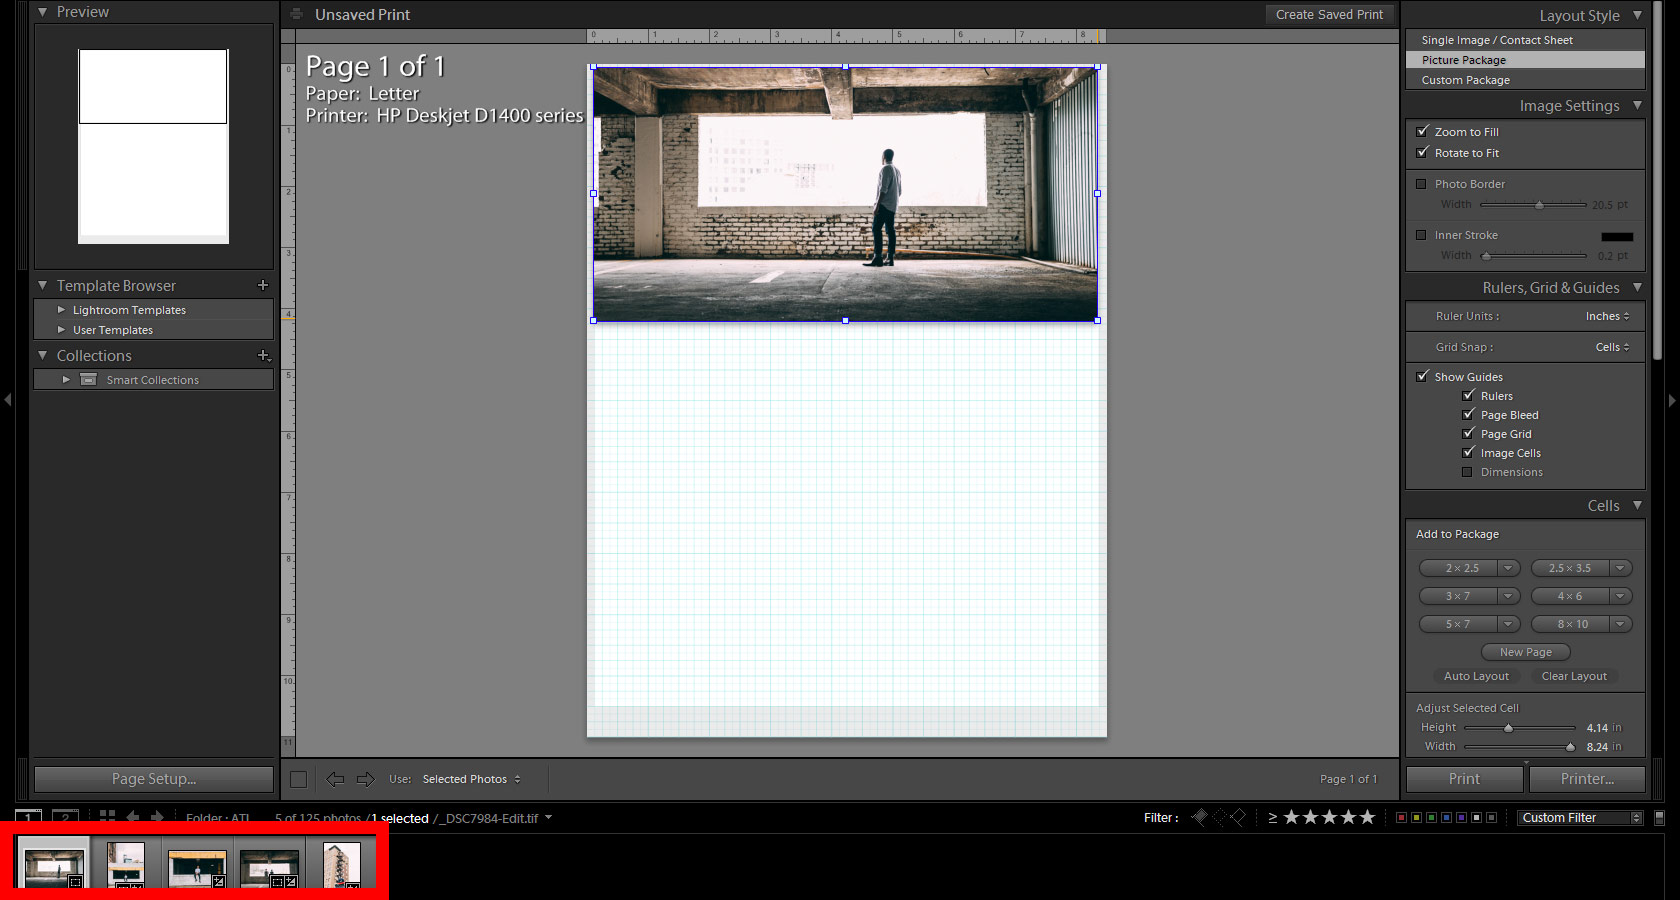This screenshot has height=900, width=1680.
Task: Collapse the left panel group using the left edge arrow
Action: [8, 400]
